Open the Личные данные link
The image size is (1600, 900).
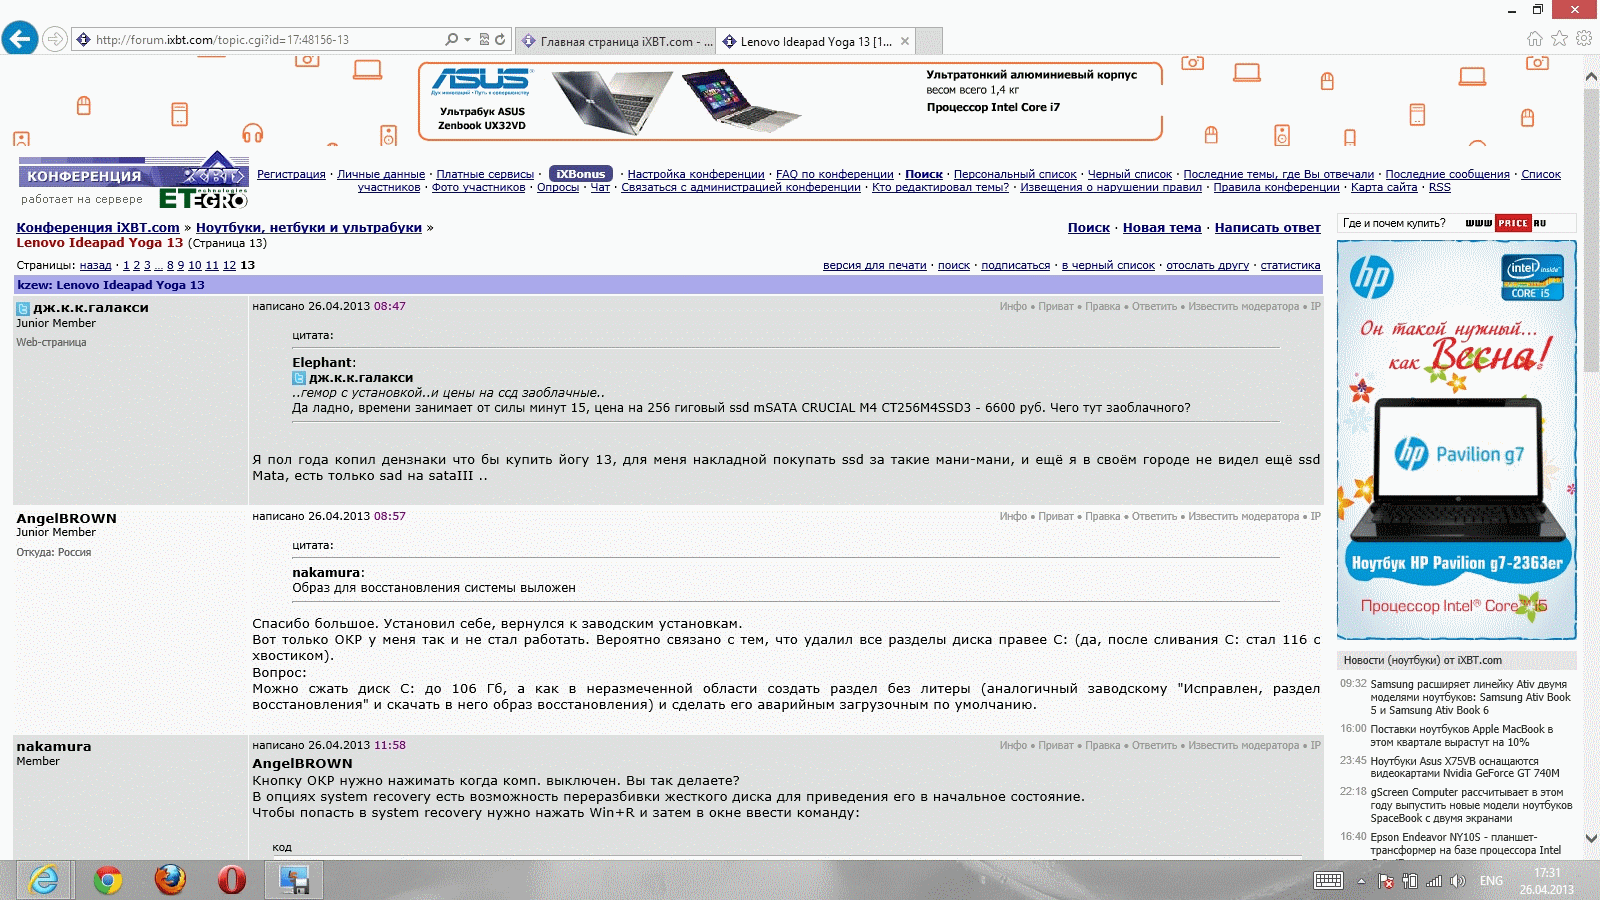pyautogui.click(x=381, y=174)
